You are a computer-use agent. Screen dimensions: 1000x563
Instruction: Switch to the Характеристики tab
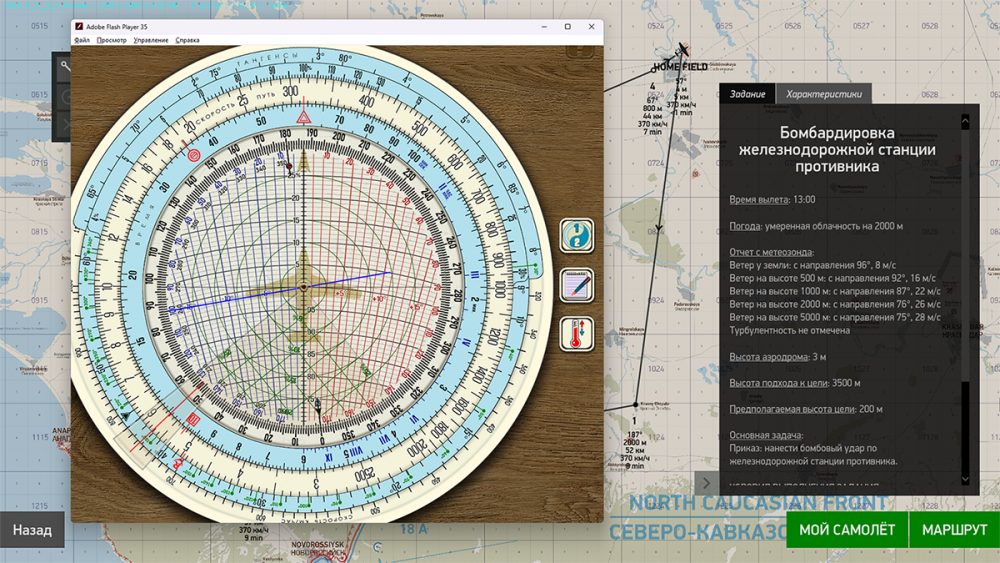coord(823,94)
